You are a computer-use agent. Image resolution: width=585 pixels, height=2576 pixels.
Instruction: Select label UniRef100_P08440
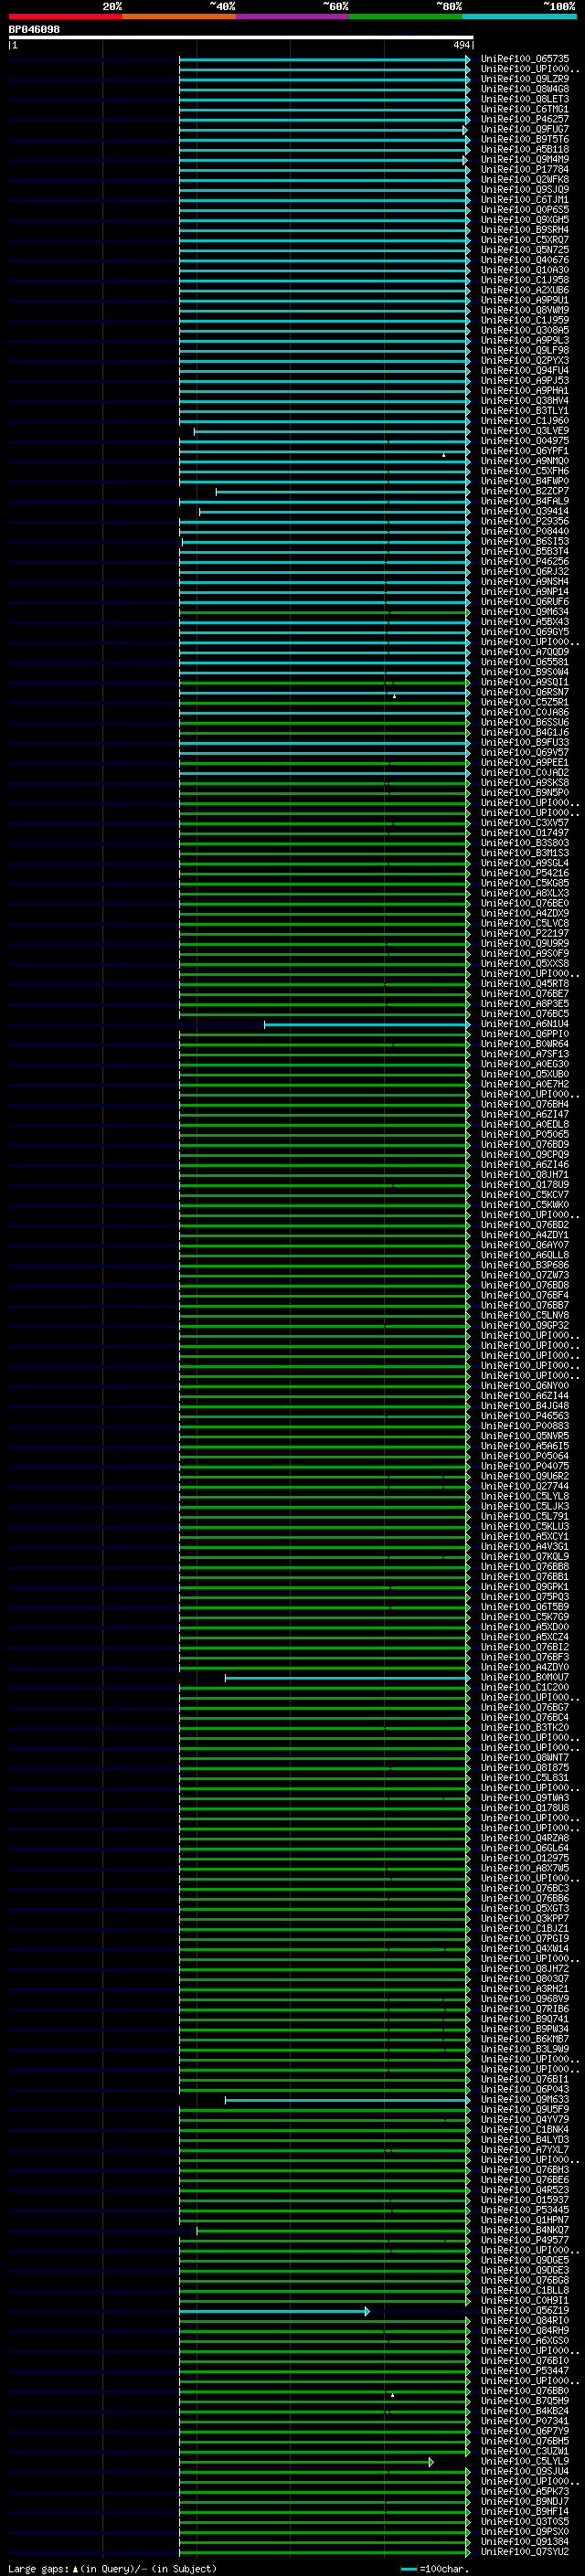pyautogui.click(x=524, y=531)
